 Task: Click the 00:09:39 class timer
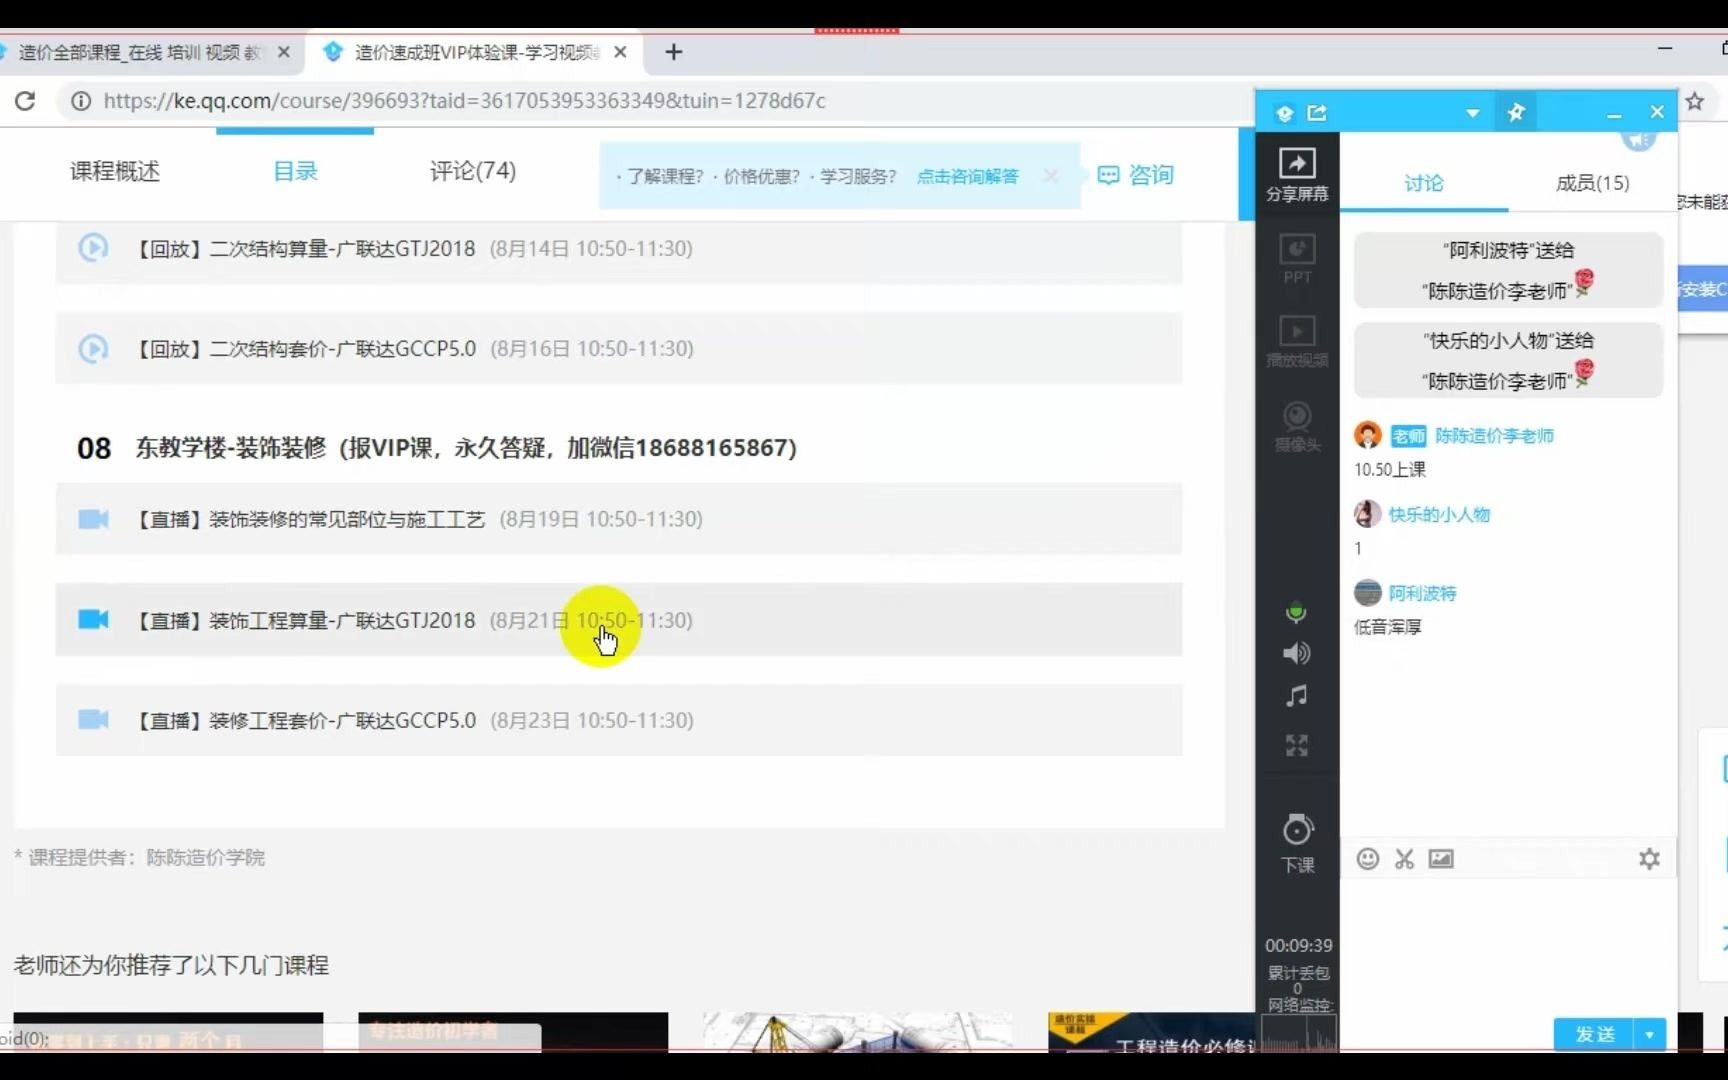[1298, 946]
